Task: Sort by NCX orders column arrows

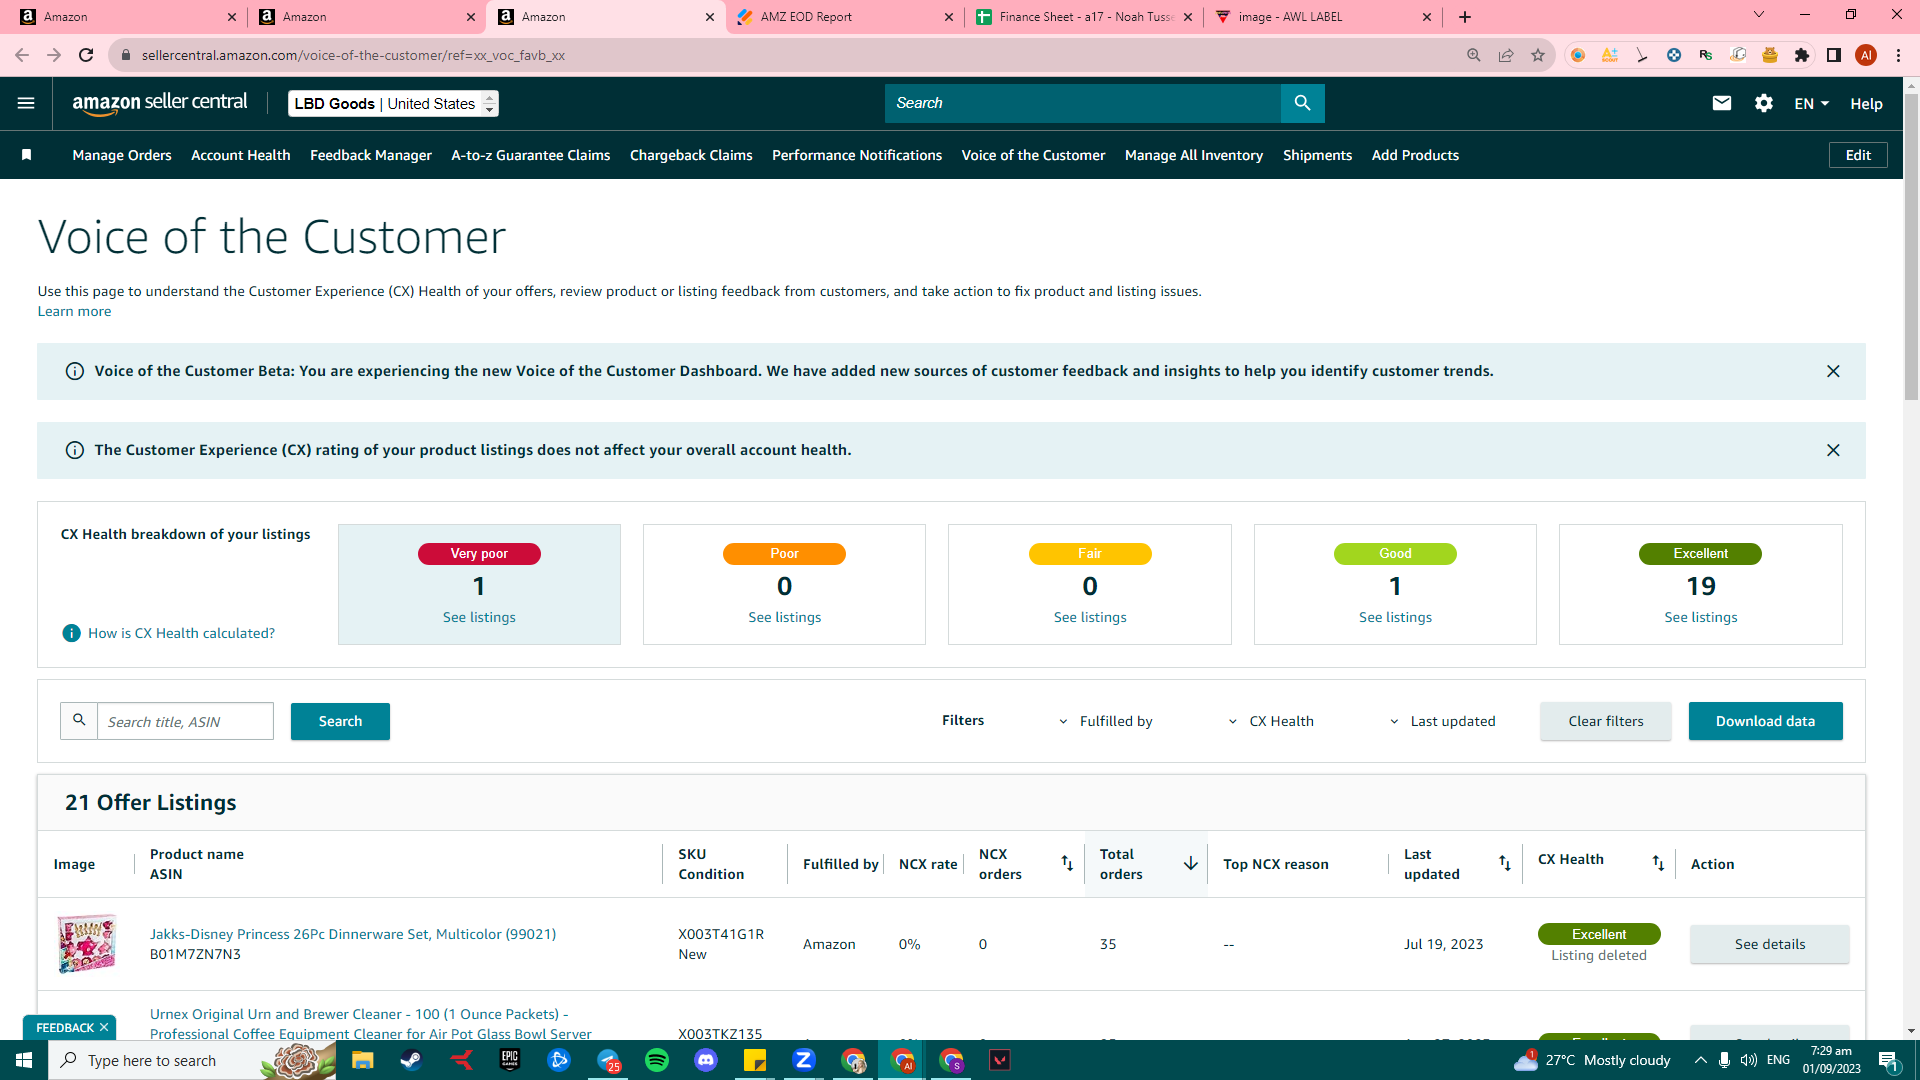Action: tap(1067, 863)
